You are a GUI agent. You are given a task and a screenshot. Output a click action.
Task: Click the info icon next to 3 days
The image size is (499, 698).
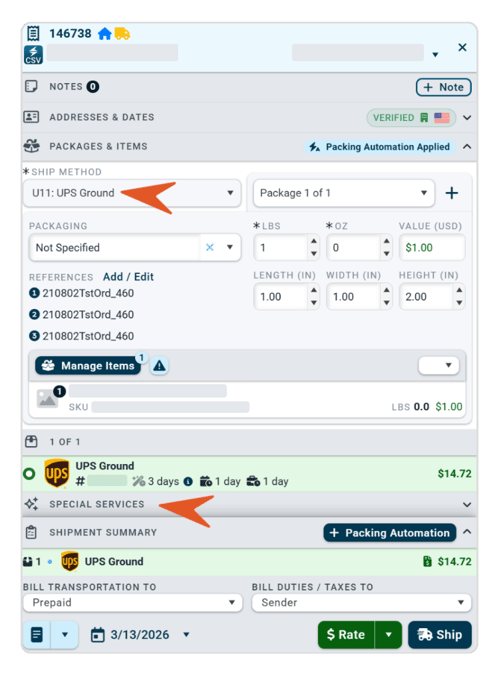[x=188, y=482]
